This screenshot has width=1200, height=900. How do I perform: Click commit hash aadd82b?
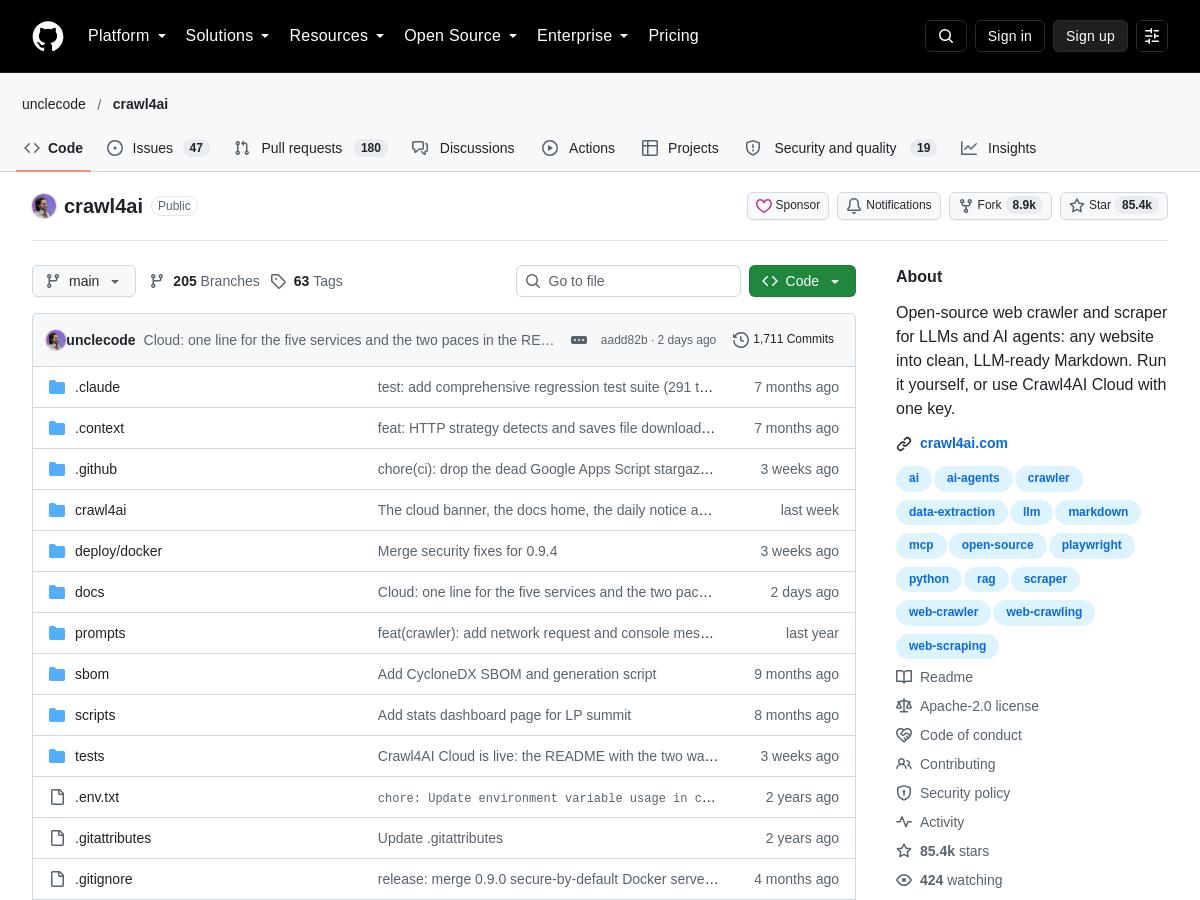624,340
